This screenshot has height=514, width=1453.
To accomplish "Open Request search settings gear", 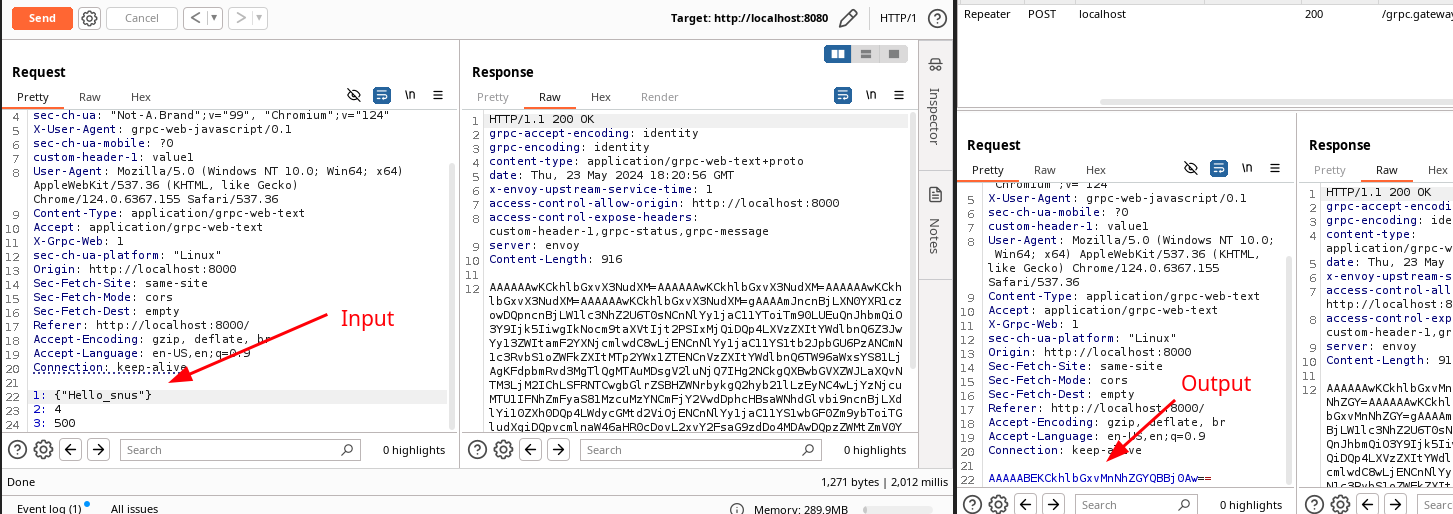I will pyautogui.click(x=43, y=450).
